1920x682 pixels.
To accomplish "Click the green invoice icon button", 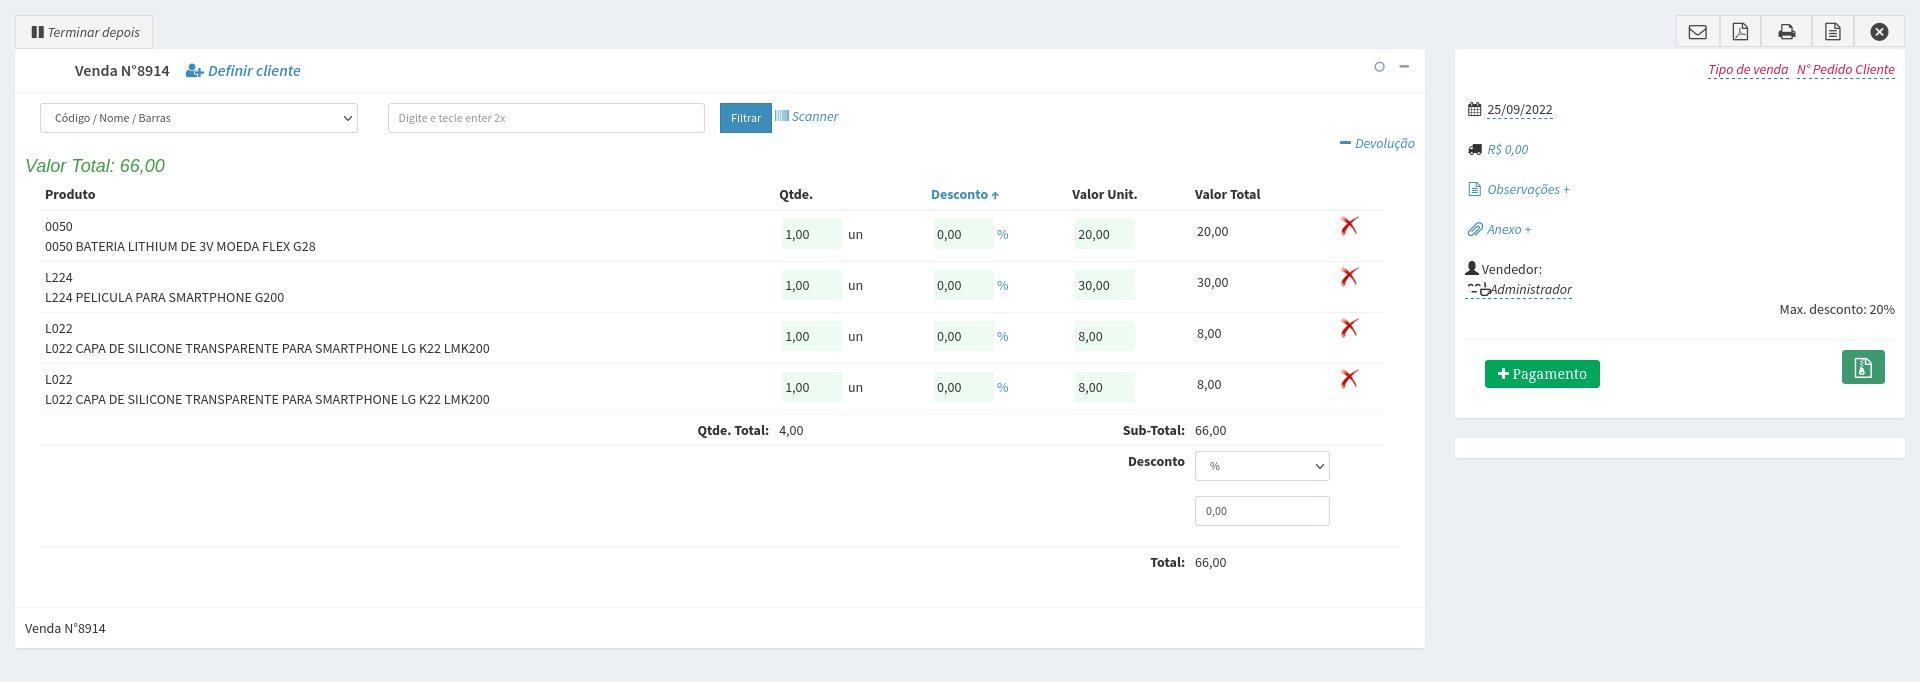I will point(1862,367).
